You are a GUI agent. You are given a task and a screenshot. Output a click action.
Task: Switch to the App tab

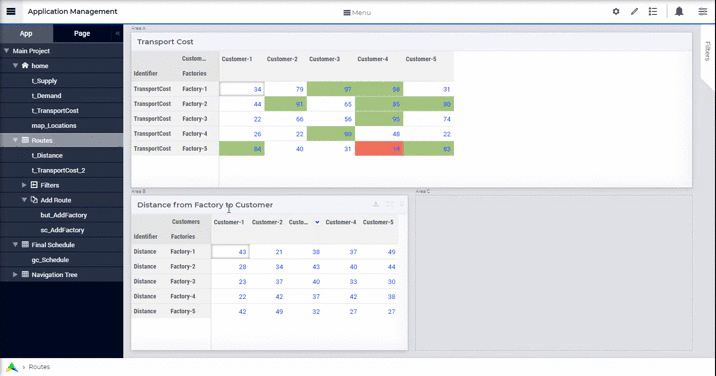[26, 33]
